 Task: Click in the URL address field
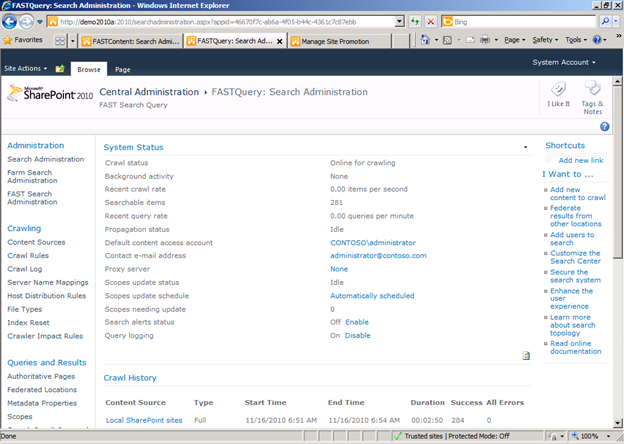tap(227, 22)
